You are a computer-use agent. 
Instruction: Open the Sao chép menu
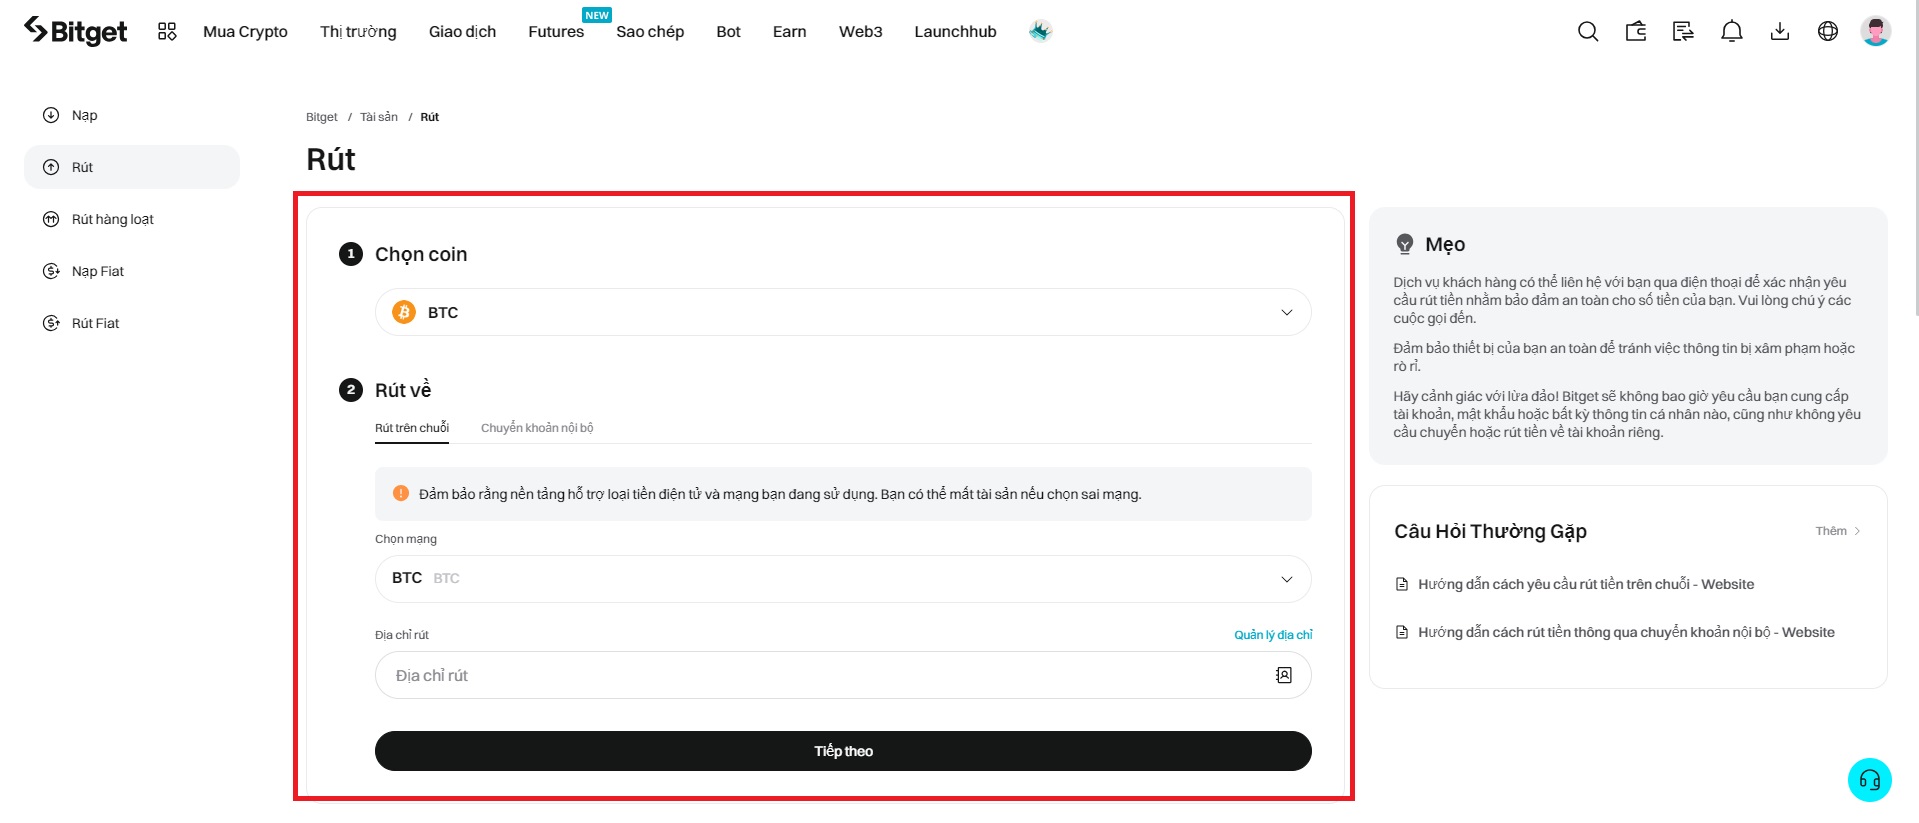click(x=650, y=31)
